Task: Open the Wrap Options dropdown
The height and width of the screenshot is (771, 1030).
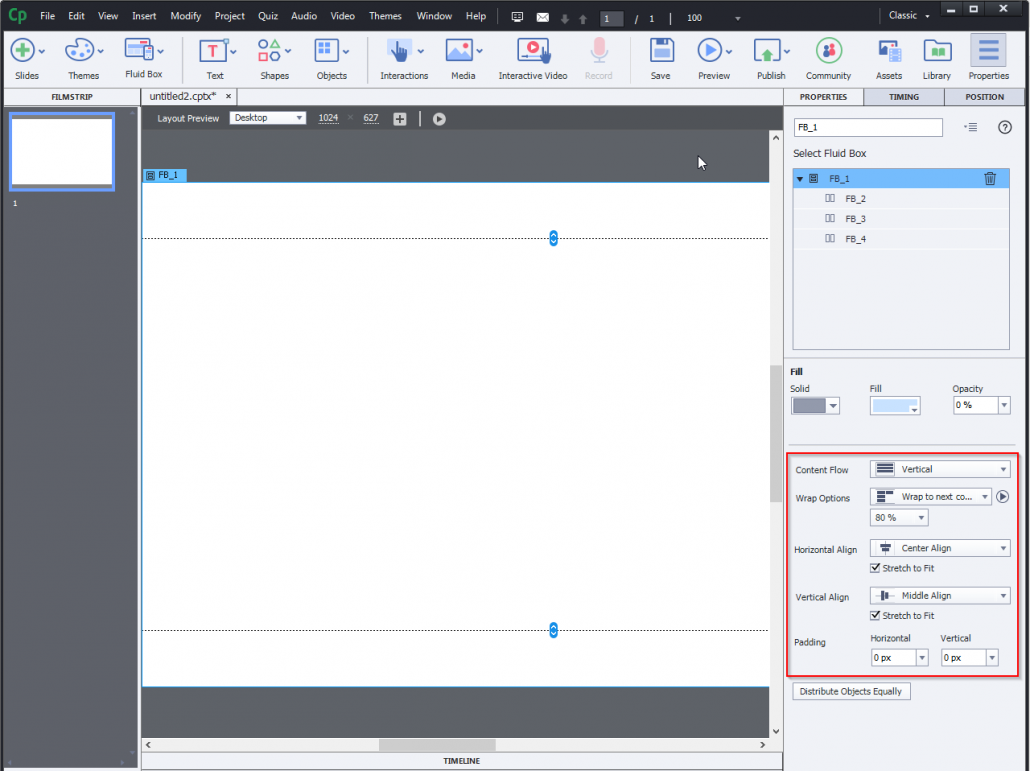Action: coord(930,496)
